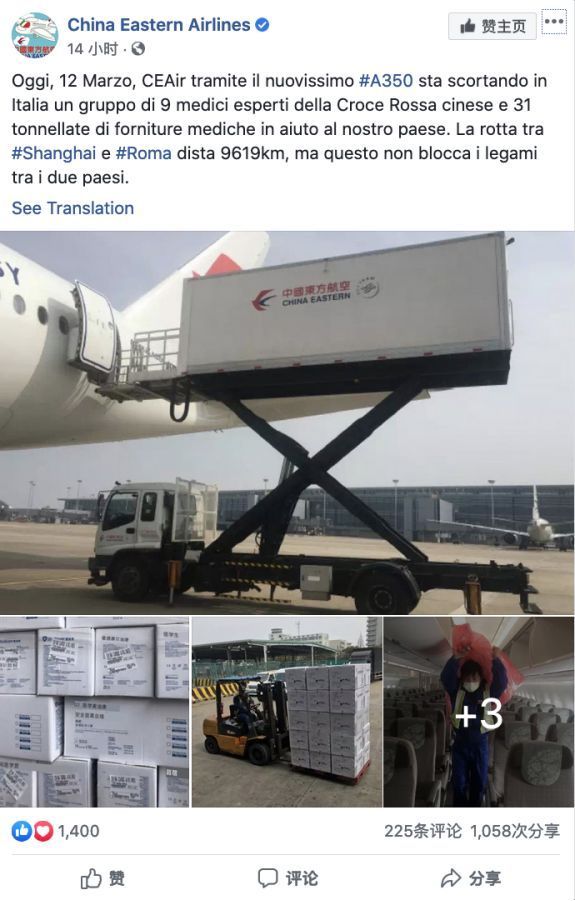Open the +3 more photos thumbnail
Viewport: 575px width, 901px height.
click(478, 712)
